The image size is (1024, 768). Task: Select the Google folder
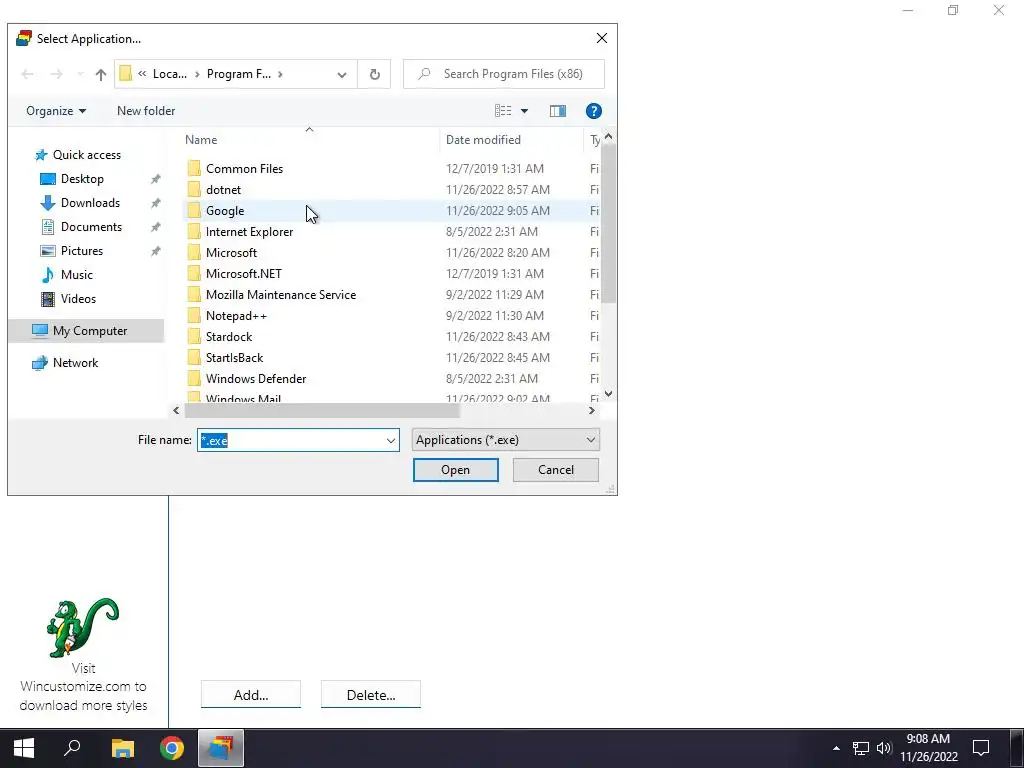[225, 210]
